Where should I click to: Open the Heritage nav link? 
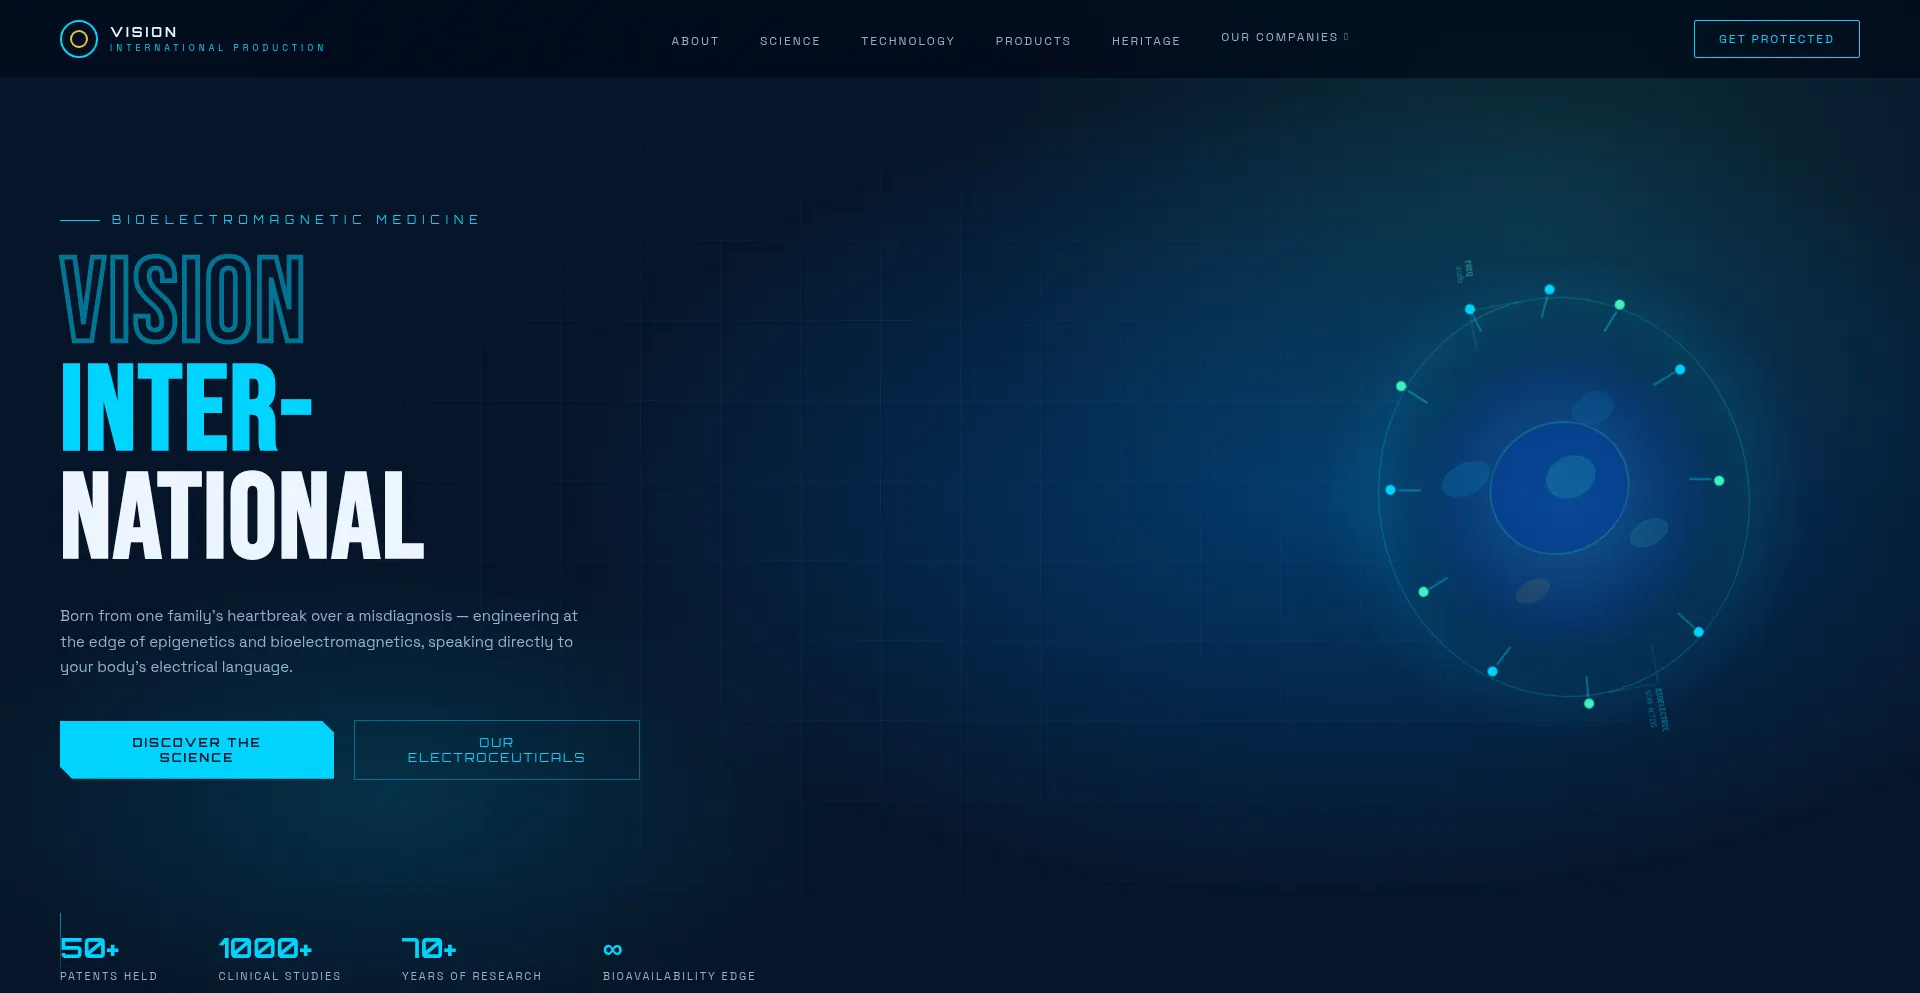(1146, 41)
